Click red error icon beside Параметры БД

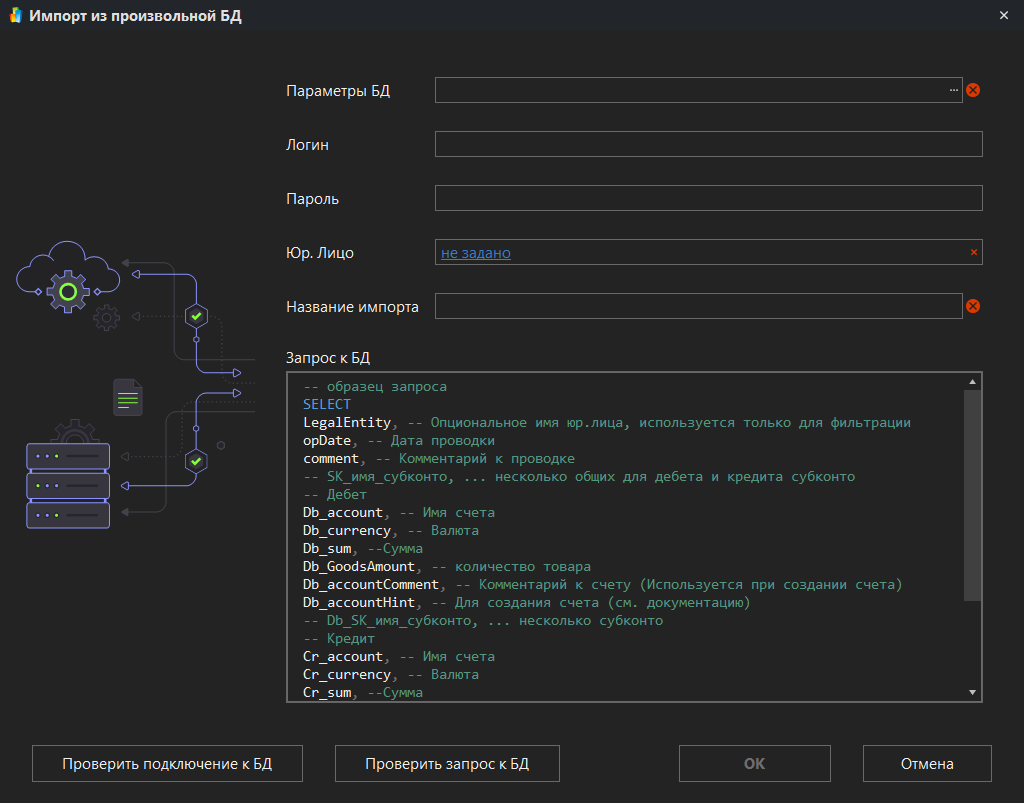point(973,90)
